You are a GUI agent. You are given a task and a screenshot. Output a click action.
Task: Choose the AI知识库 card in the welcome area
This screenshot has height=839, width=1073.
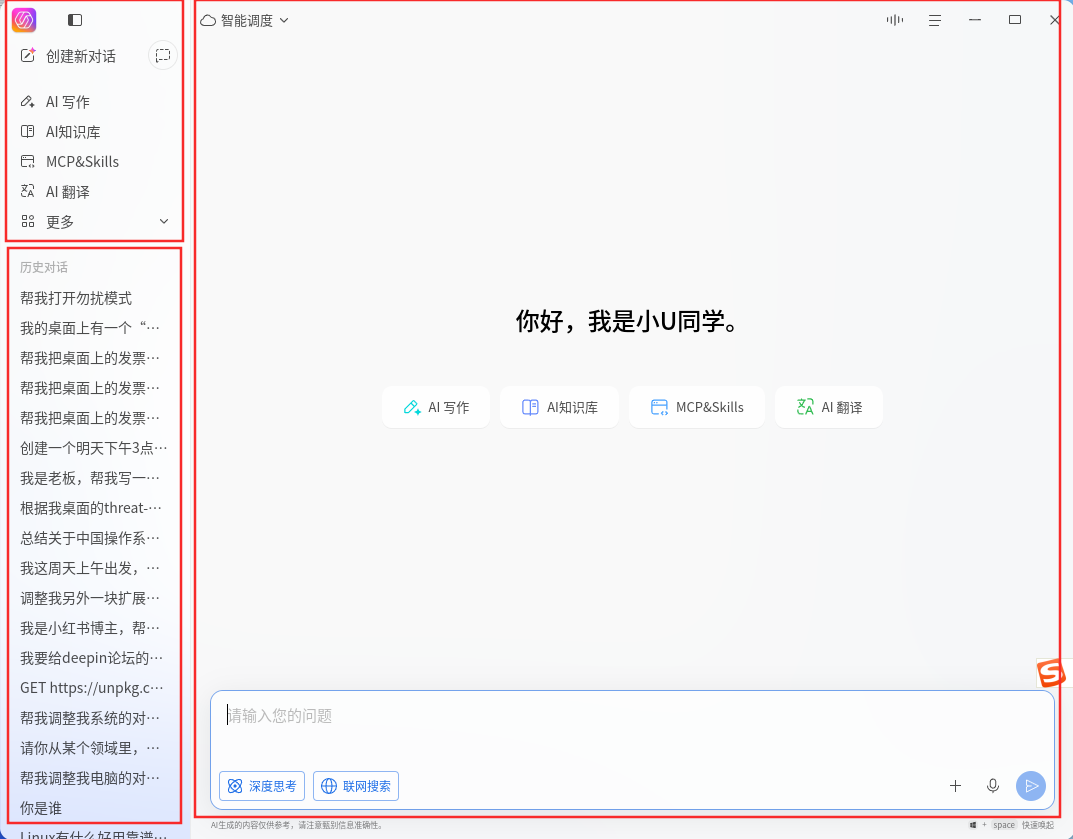tap(559, 407)
